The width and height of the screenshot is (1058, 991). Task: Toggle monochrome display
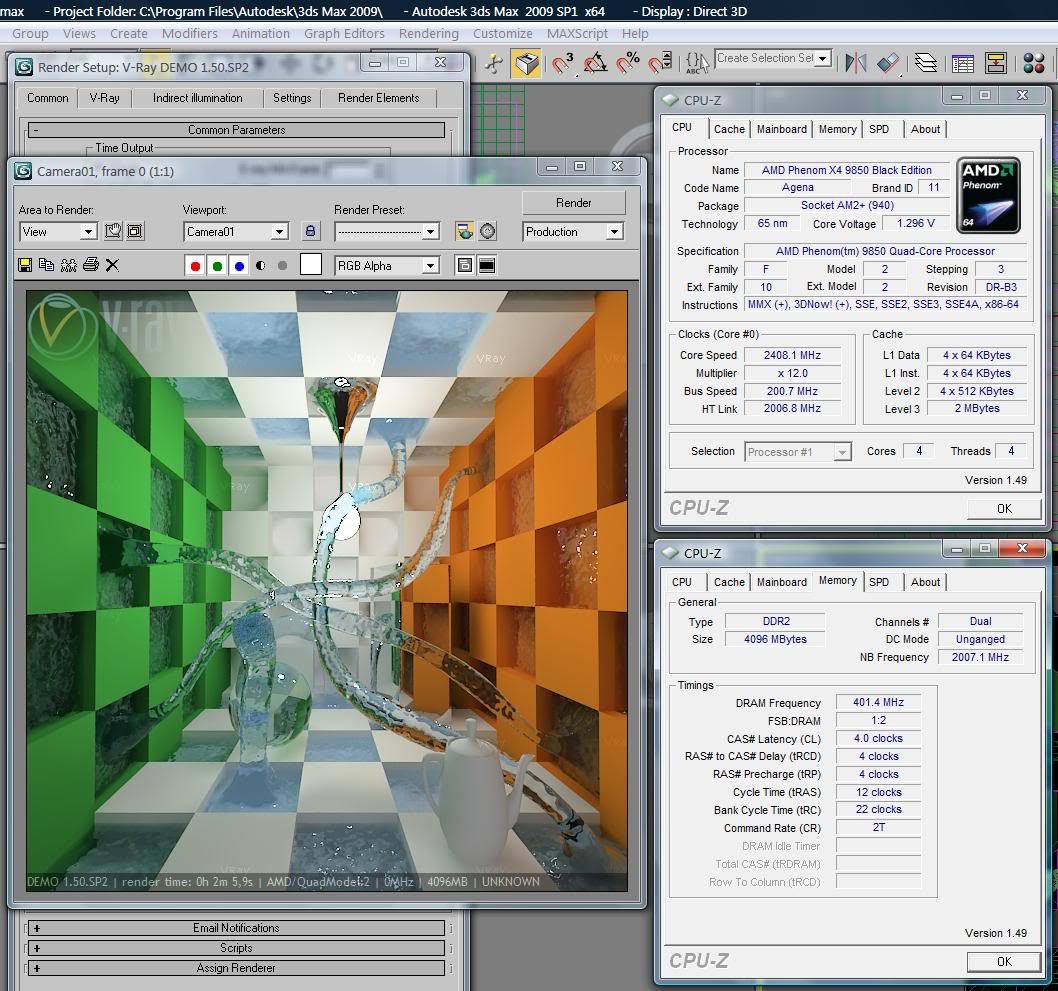(x=282, y=266)
